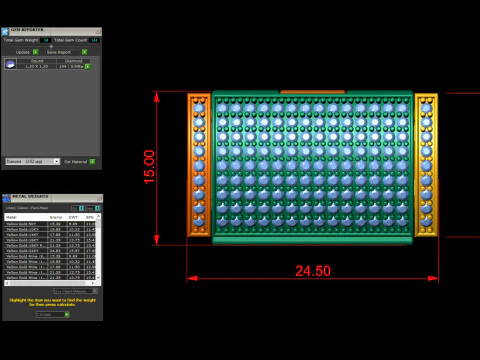Image resolution: width=480 pixels, height=360 pixels.
Task: Toggle the Use Object Material checkbox
Action: pyautogui.click(x=95, y=291)
